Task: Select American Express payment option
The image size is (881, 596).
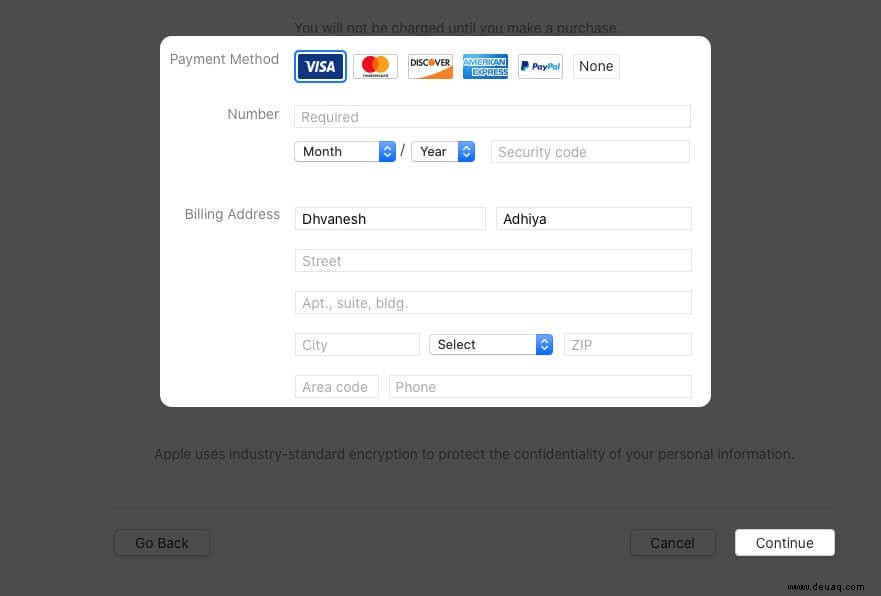Action: click(x=485, y=66)
